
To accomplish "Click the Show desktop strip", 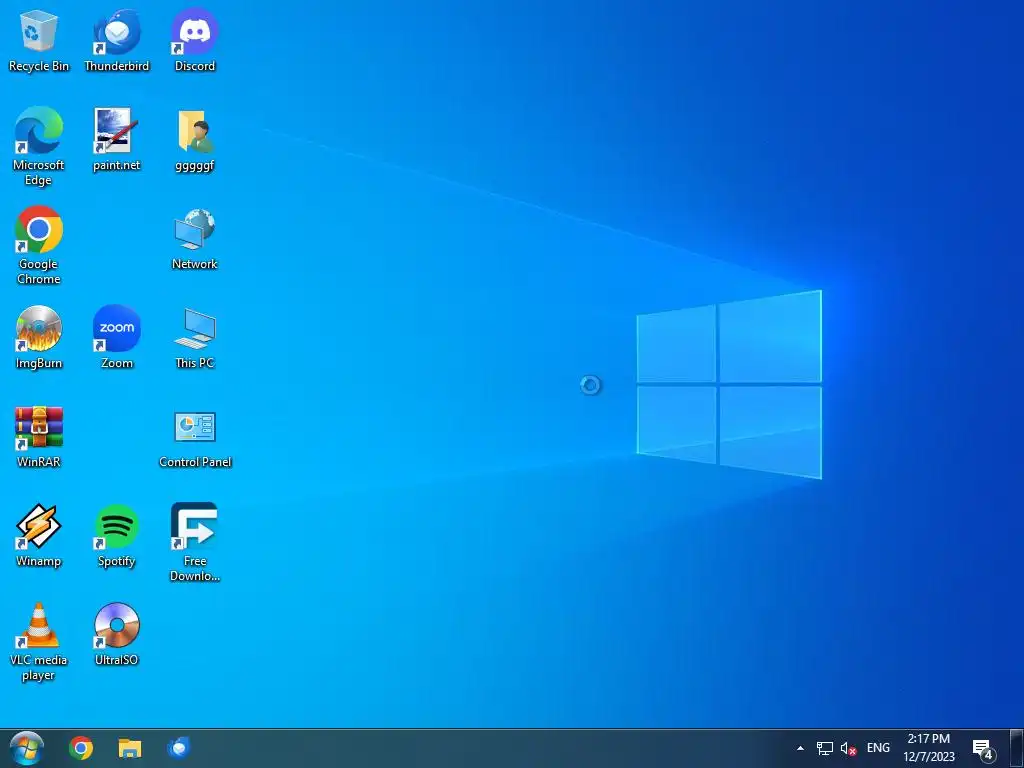I will 1016,748.
